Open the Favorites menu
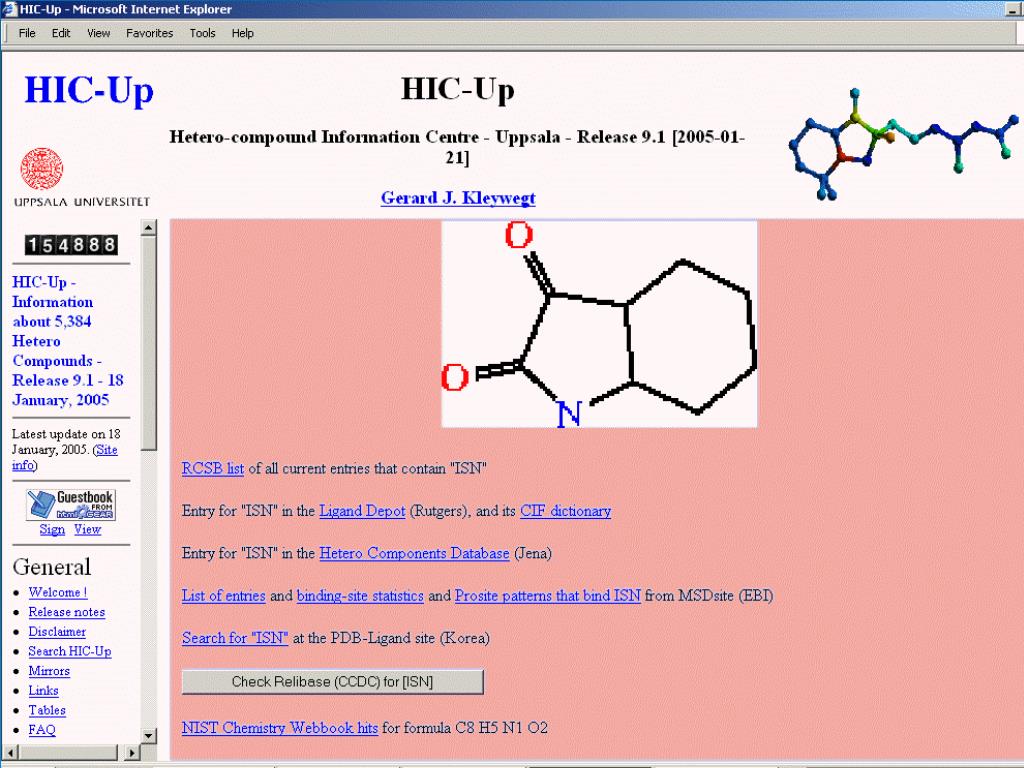This screenshot has width=1024, height=768. (x=150, y=33)
